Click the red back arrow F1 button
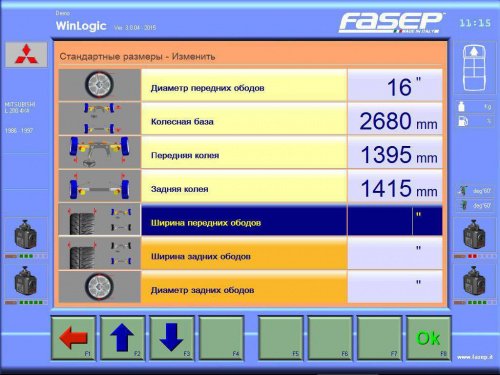The height and width of the screenshot is (375, 500). 73,338
